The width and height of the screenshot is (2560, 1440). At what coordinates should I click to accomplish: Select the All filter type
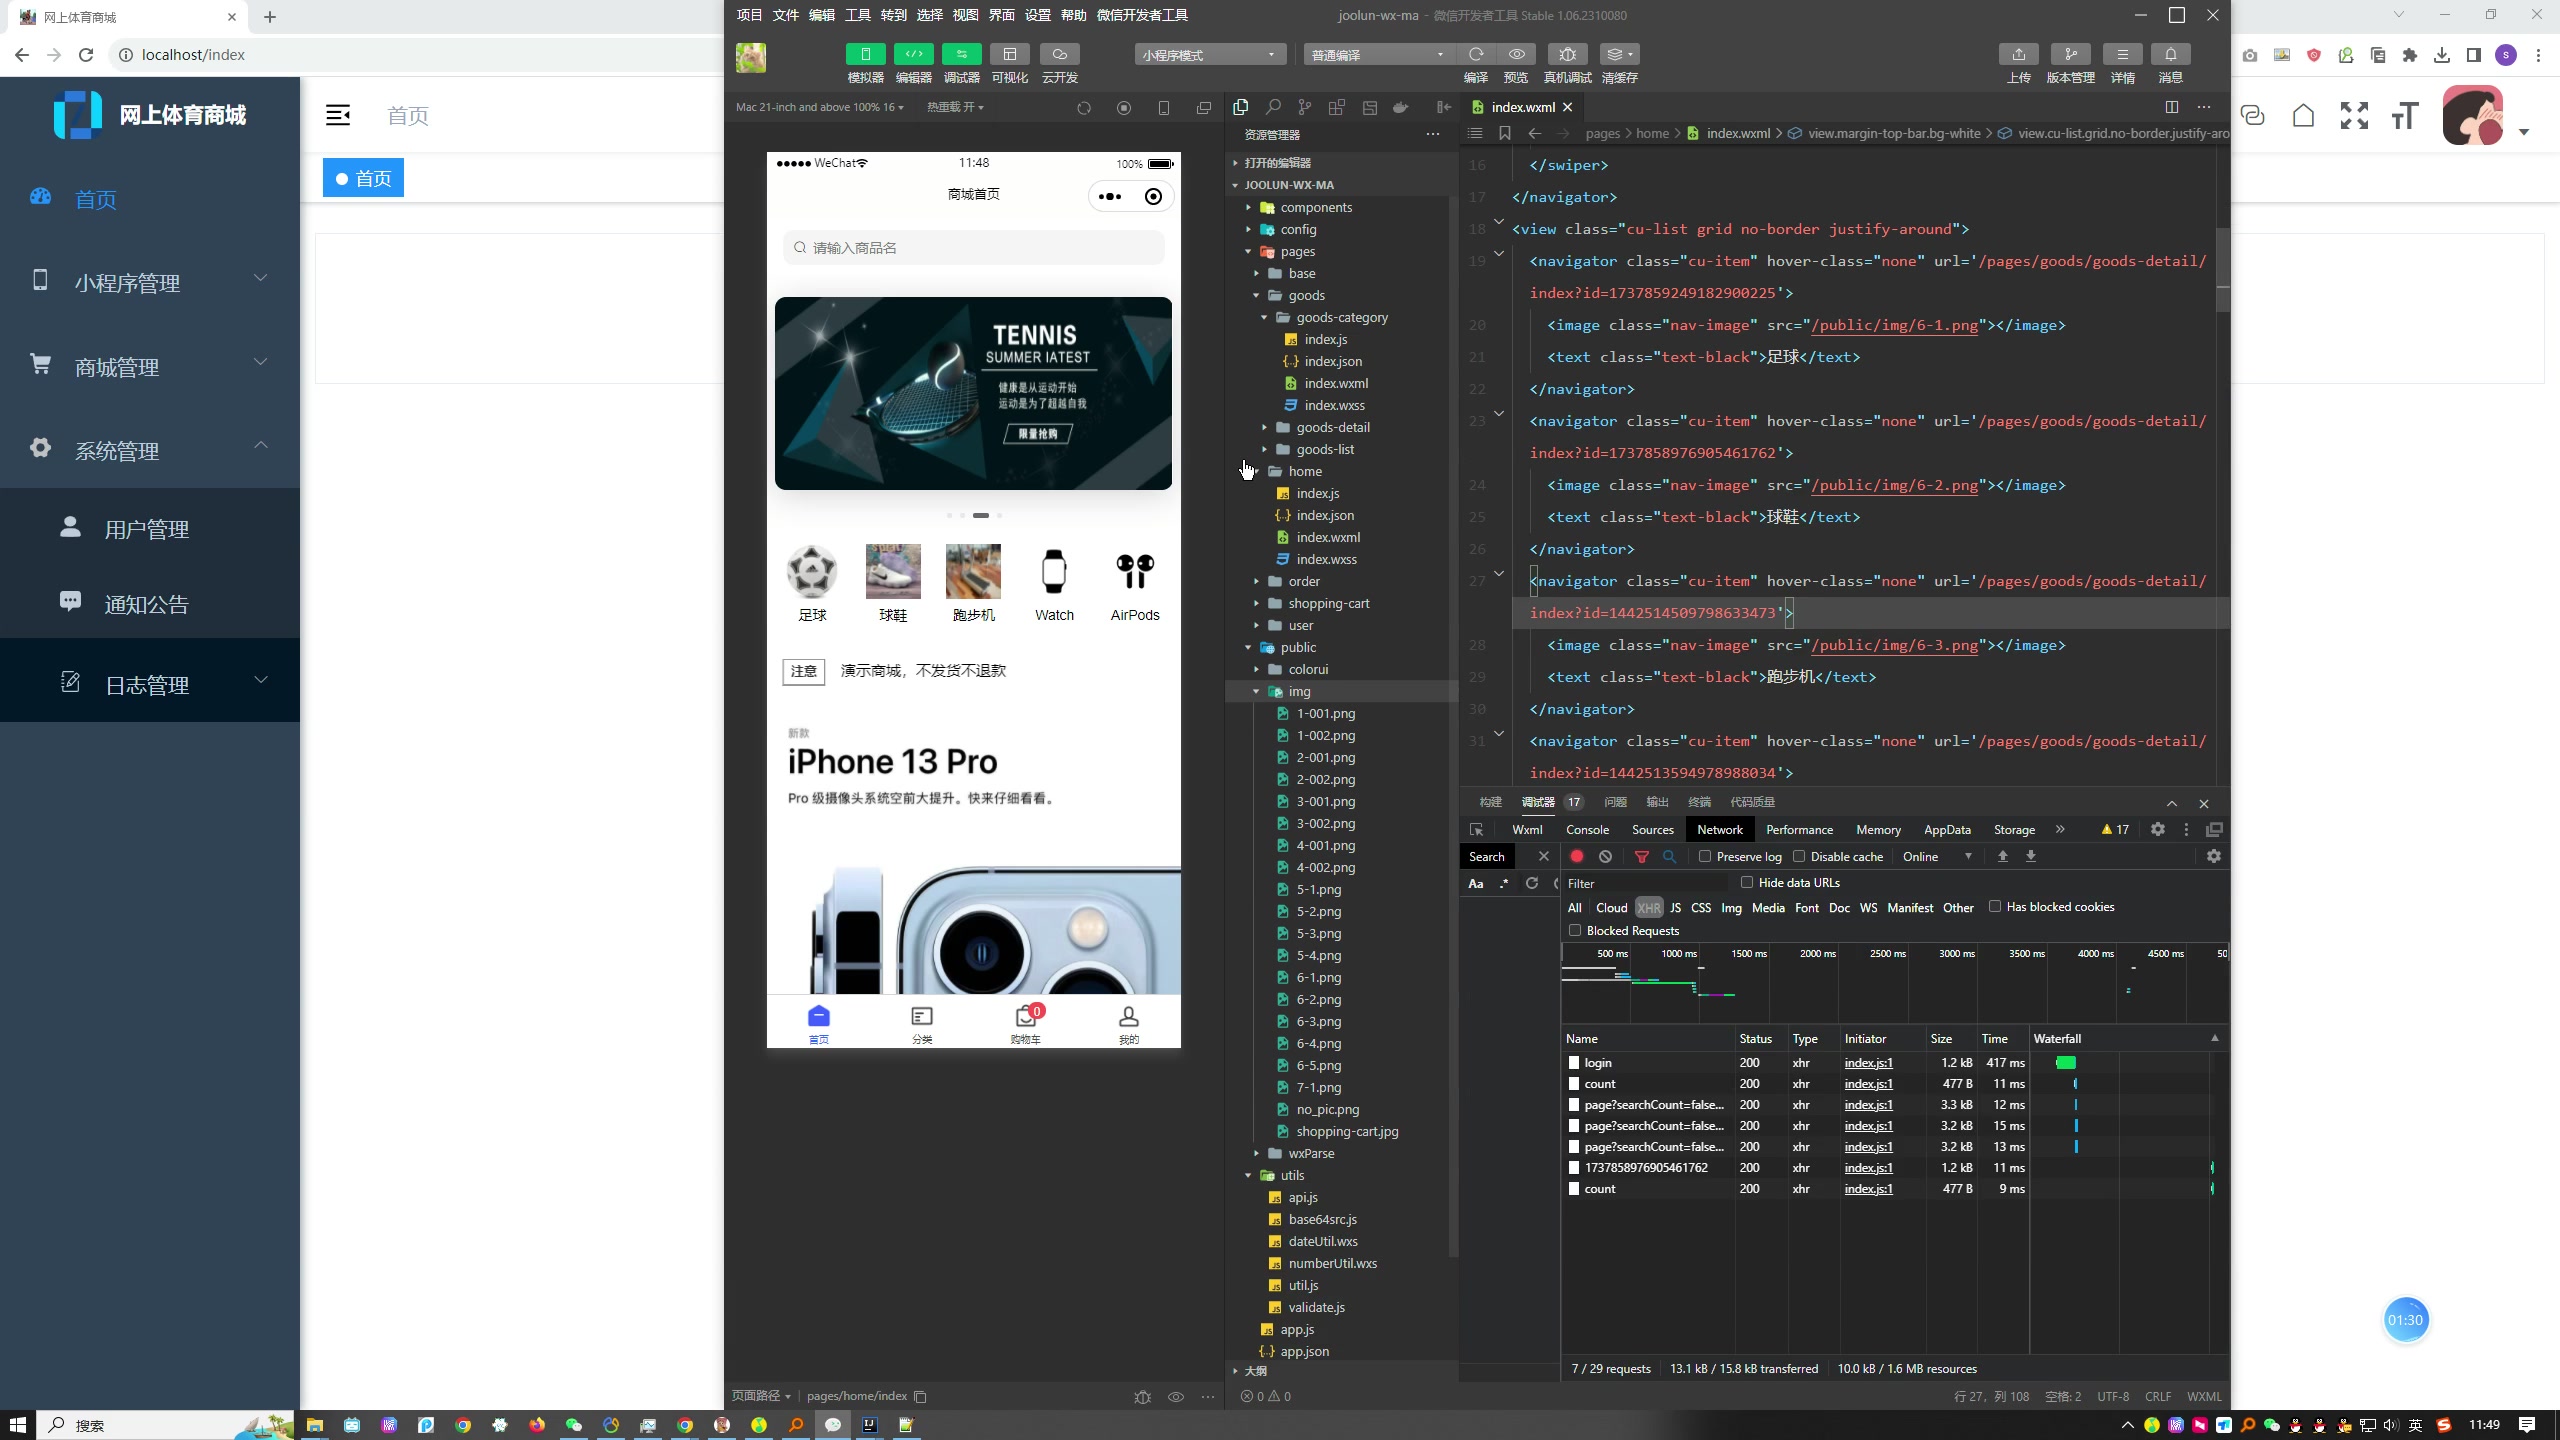1575,908
